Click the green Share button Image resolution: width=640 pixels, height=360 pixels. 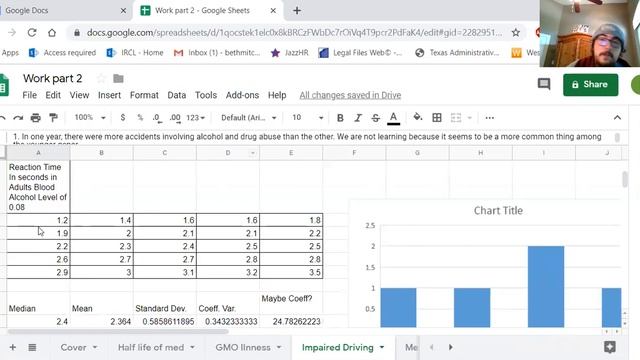coord(590,84)
